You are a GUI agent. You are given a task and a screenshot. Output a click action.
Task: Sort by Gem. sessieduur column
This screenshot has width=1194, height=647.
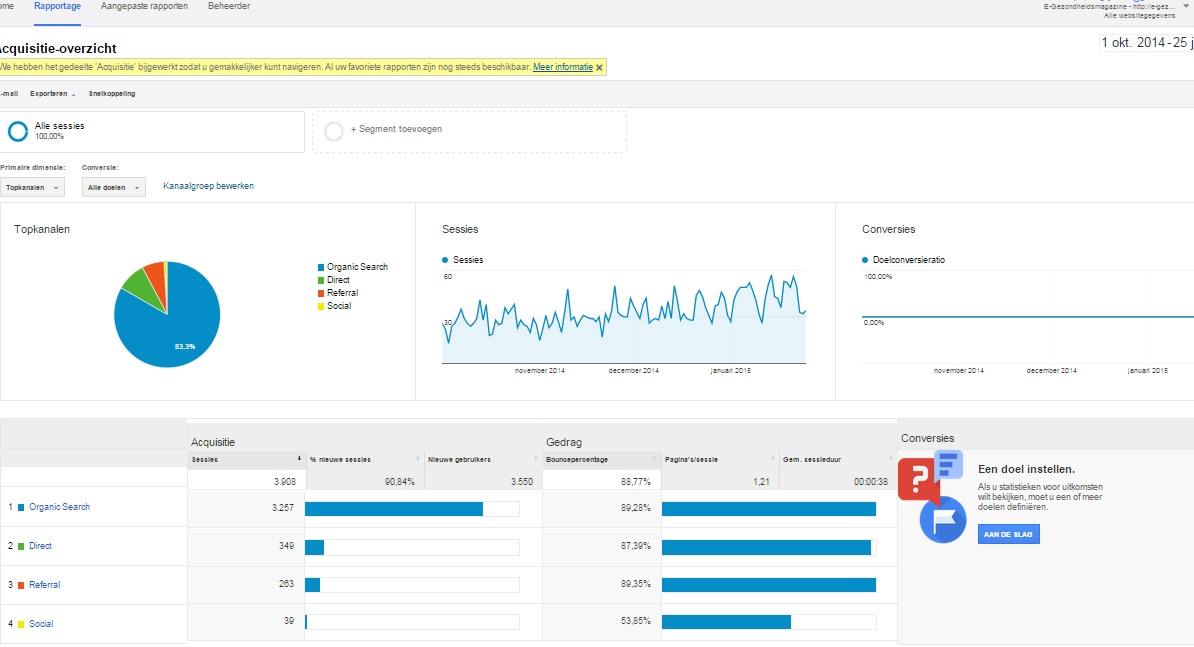click(x=838, y=460)
